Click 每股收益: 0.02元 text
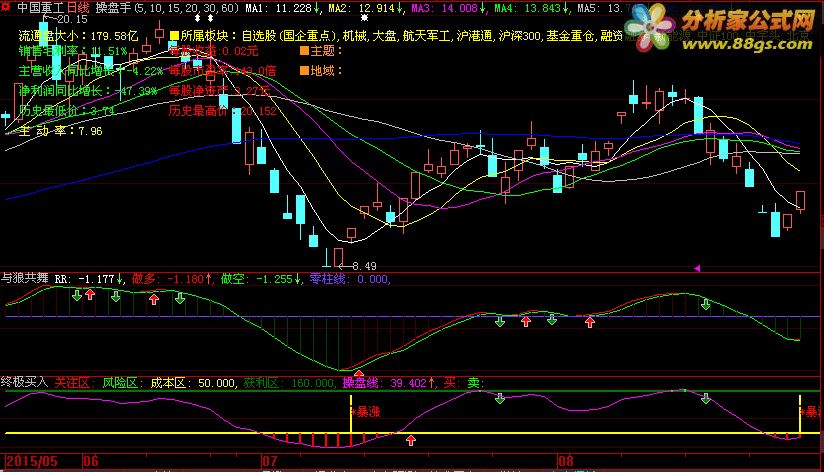The width and height of the screenshot is (824, 472). 214,51
